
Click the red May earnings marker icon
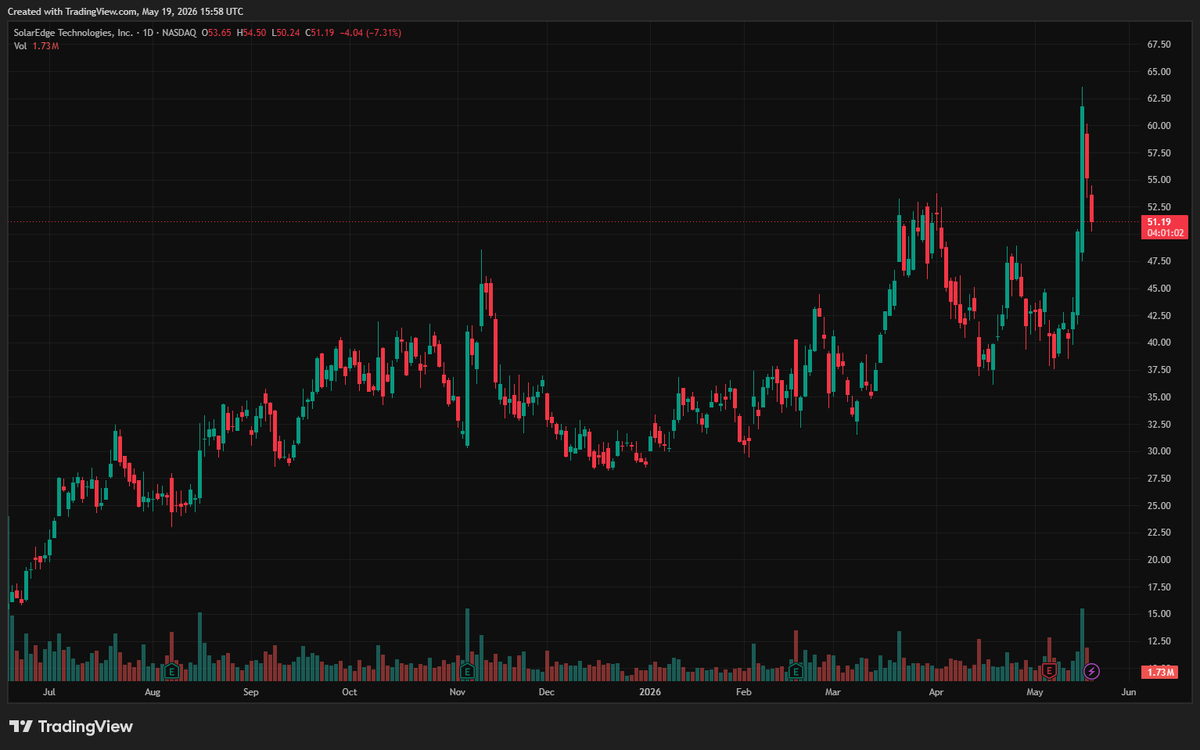pyautogui.click(x=1050, y=671)
